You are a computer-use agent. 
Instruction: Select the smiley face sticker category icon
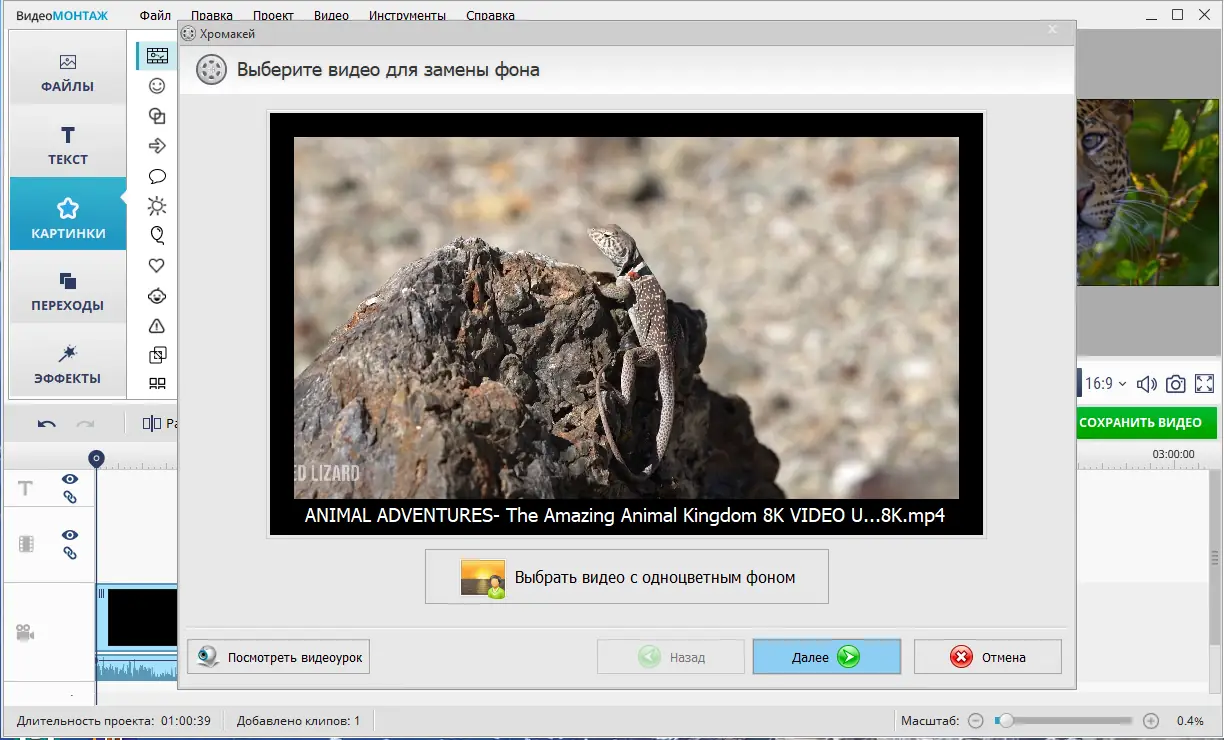pyautogui.click(x=157, y=86)
